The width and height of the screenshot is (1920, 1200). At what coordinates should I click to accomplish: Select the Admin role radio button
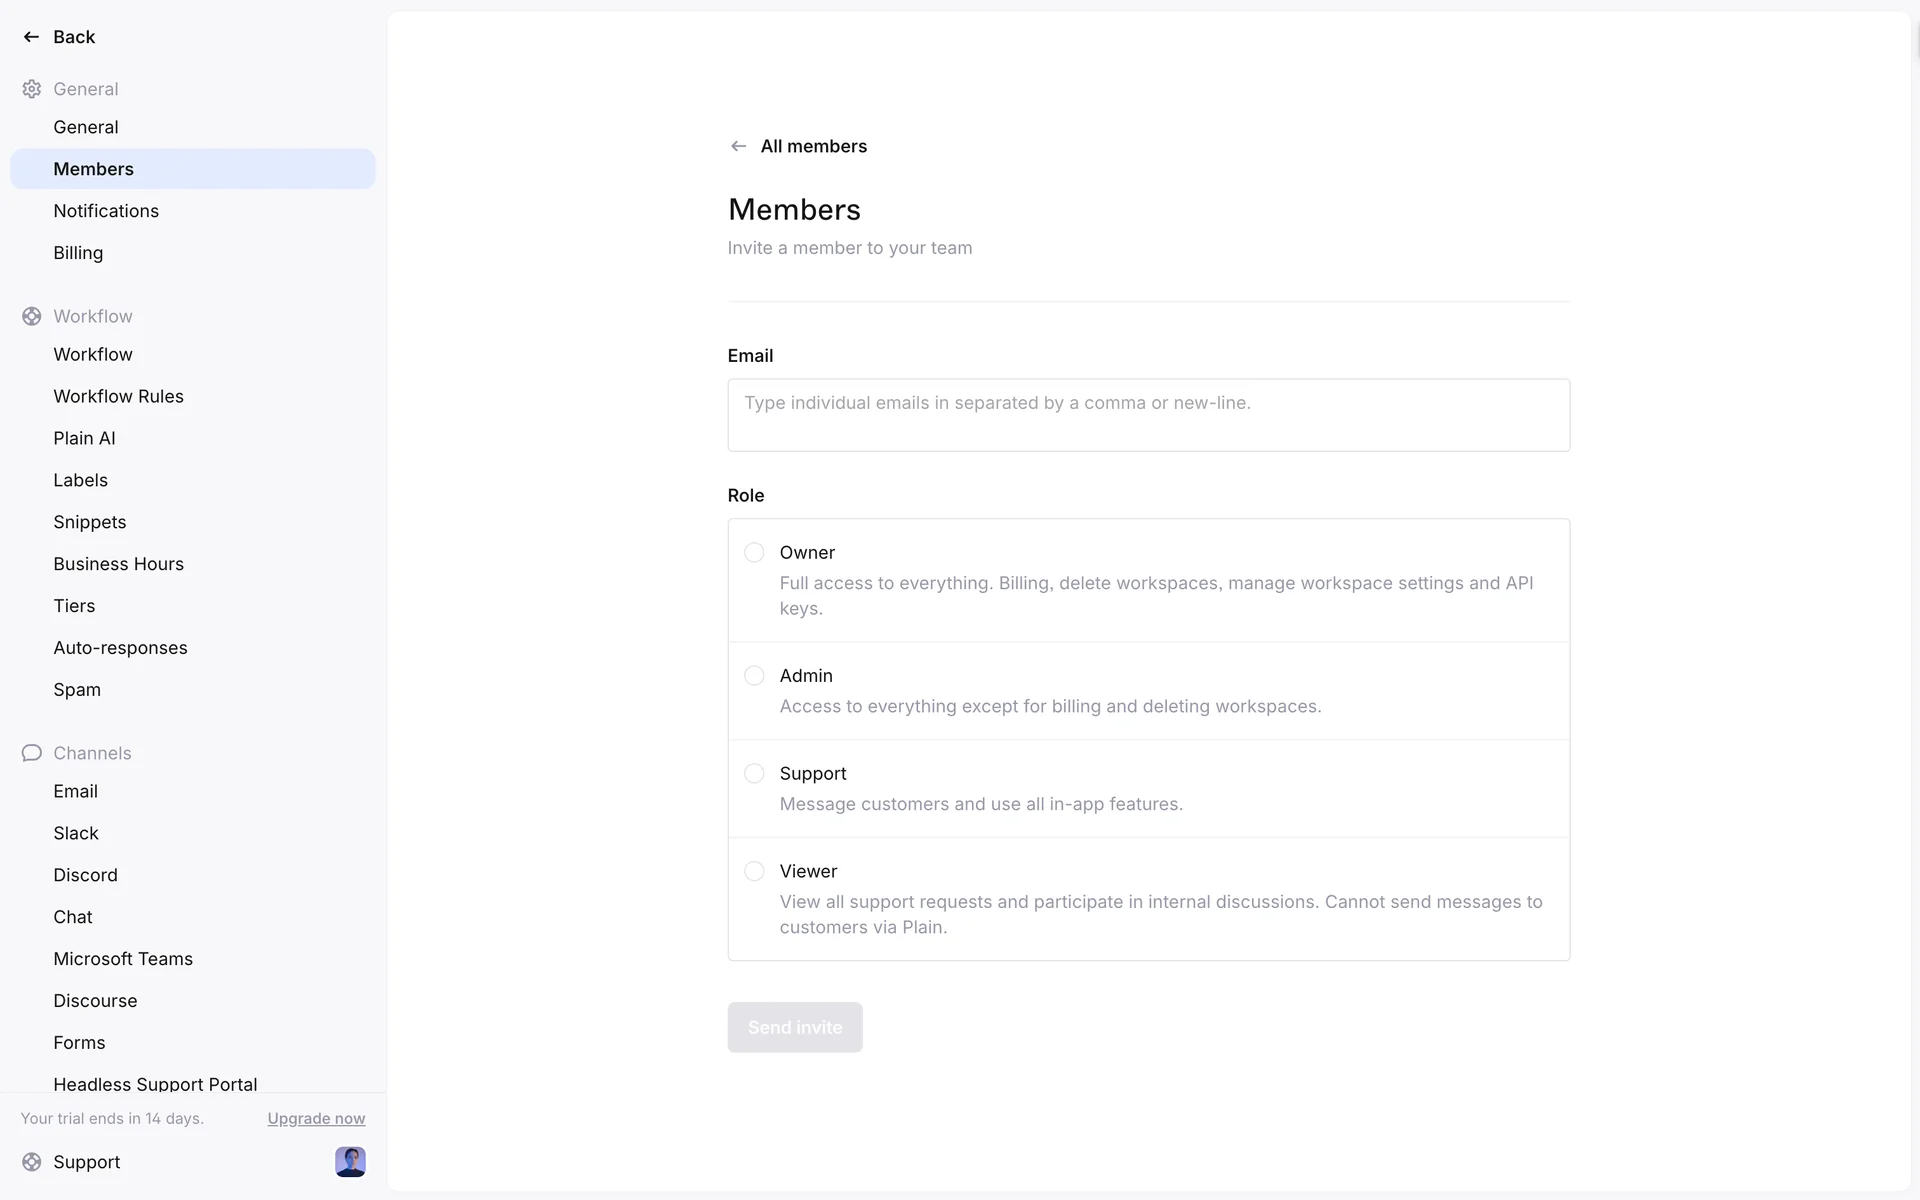pyautogui.click(x=754, y=676)
